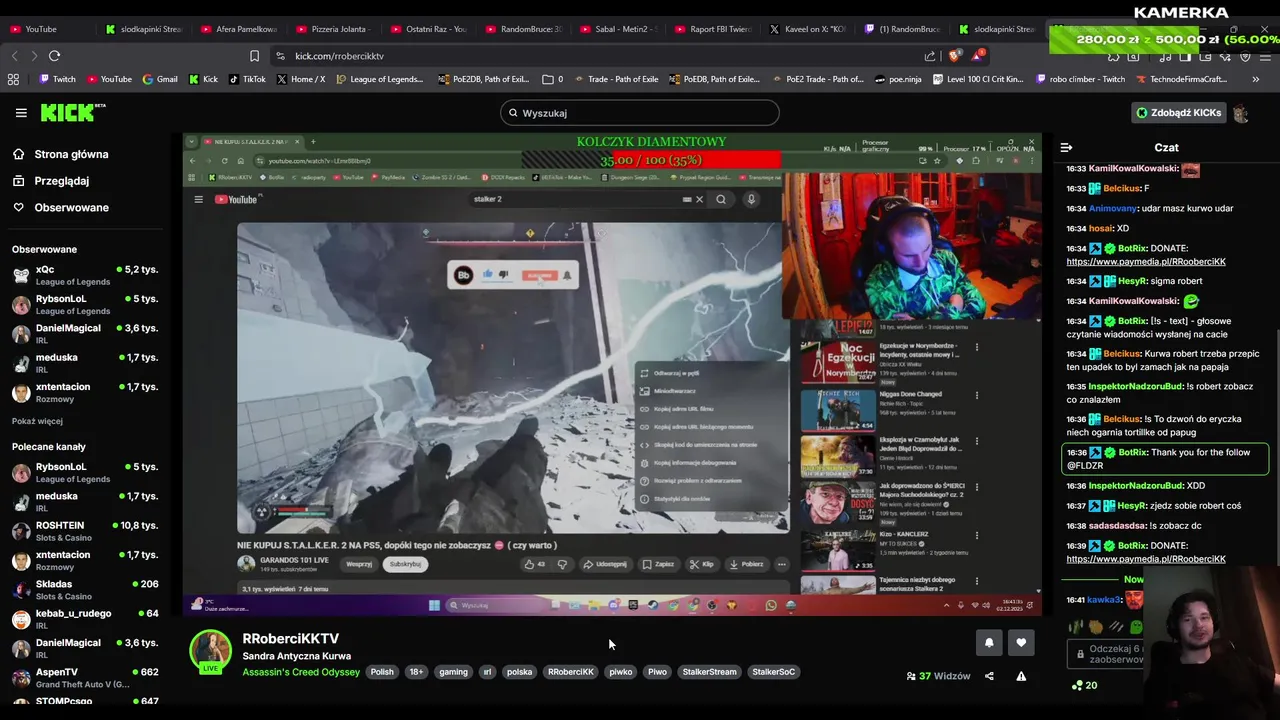Click the RRoberciKKTV channel name
Viewport: 1280px width, 720px height.
[x=291, y=638]
